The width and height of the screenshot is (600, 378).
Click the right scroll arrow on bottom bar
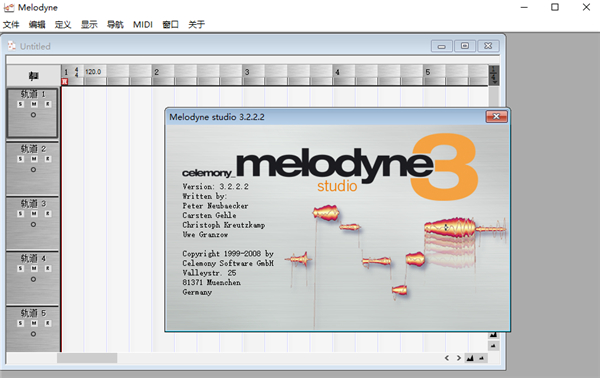tap(458, 358)
